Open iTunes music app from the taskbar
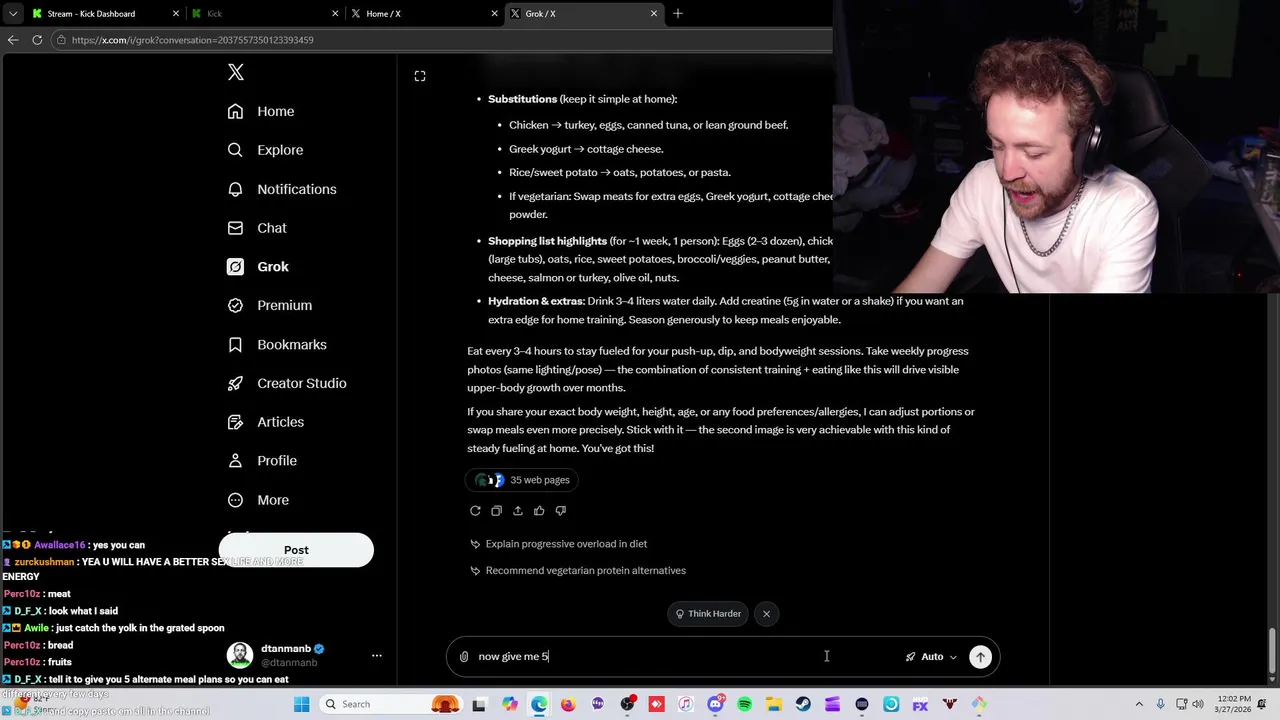 coord(685,704)
